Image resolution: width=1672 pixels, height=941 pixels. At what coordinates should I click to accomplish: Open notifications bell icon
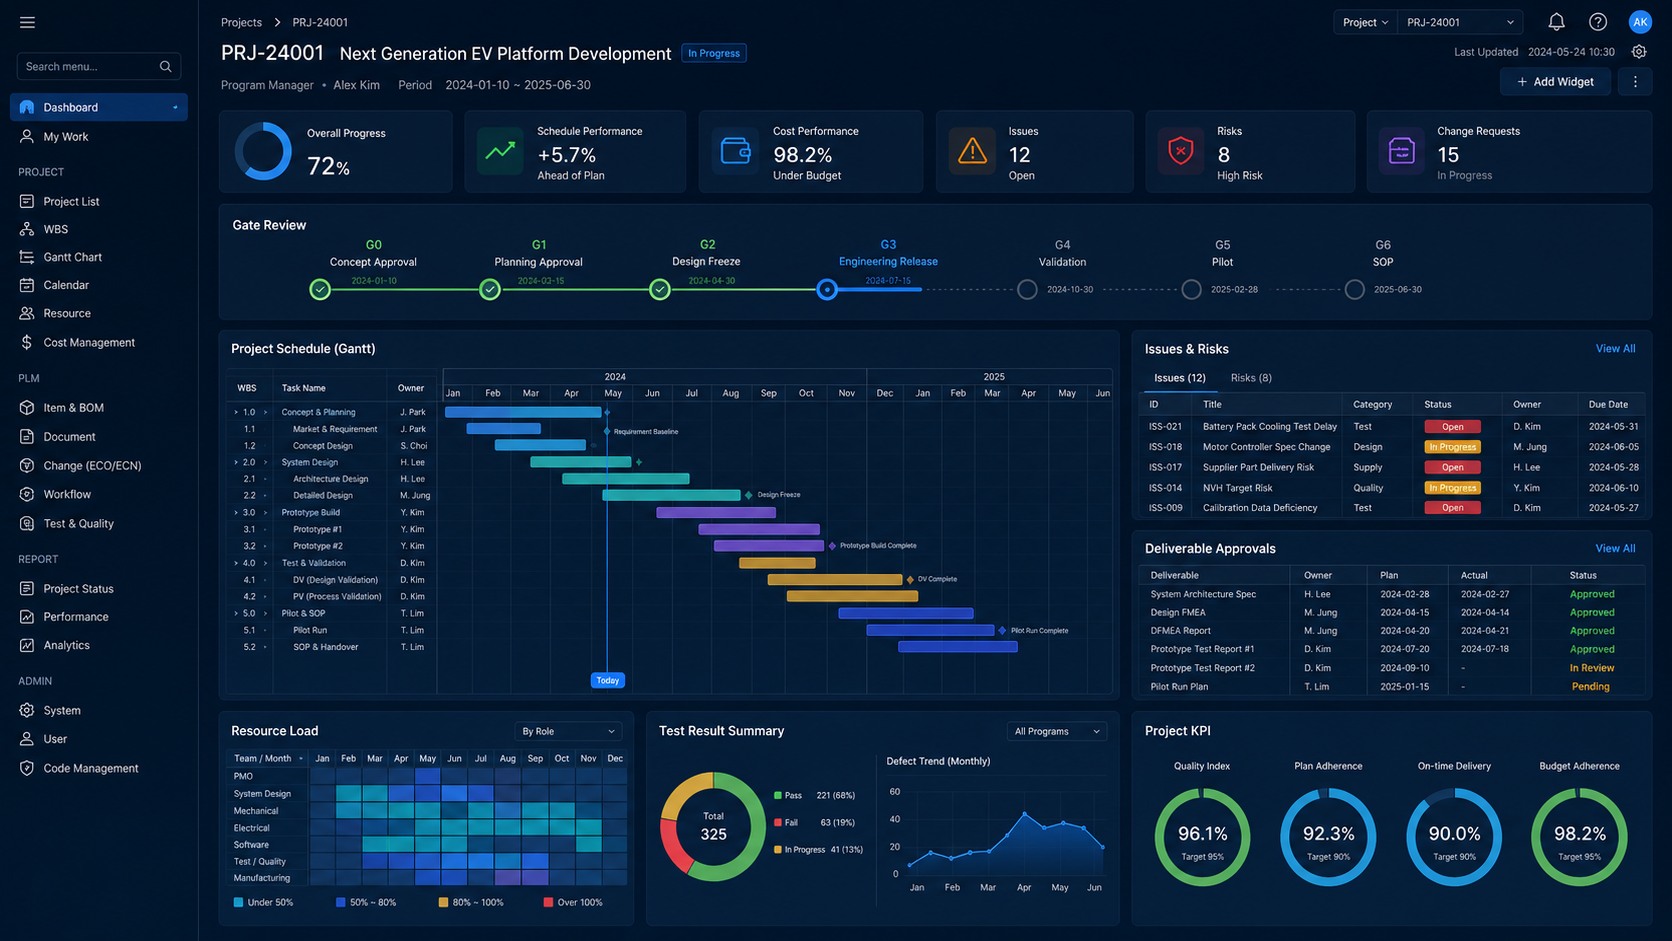point(1556,22)
